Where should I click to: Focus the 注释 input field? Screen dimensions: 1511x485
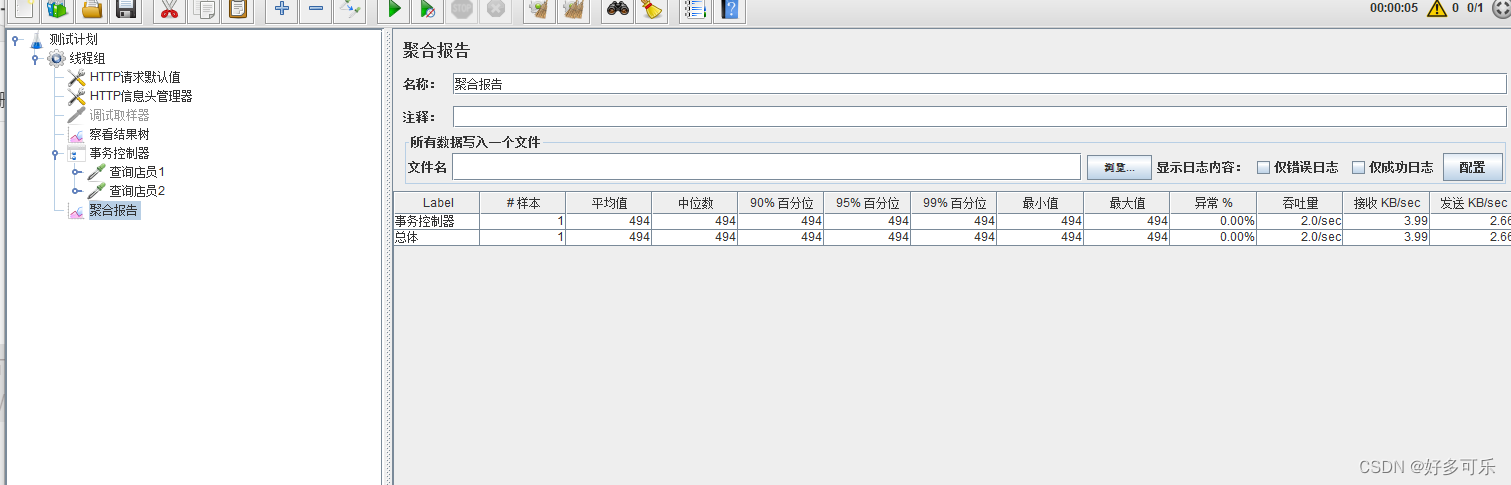(x=979, y=117)
